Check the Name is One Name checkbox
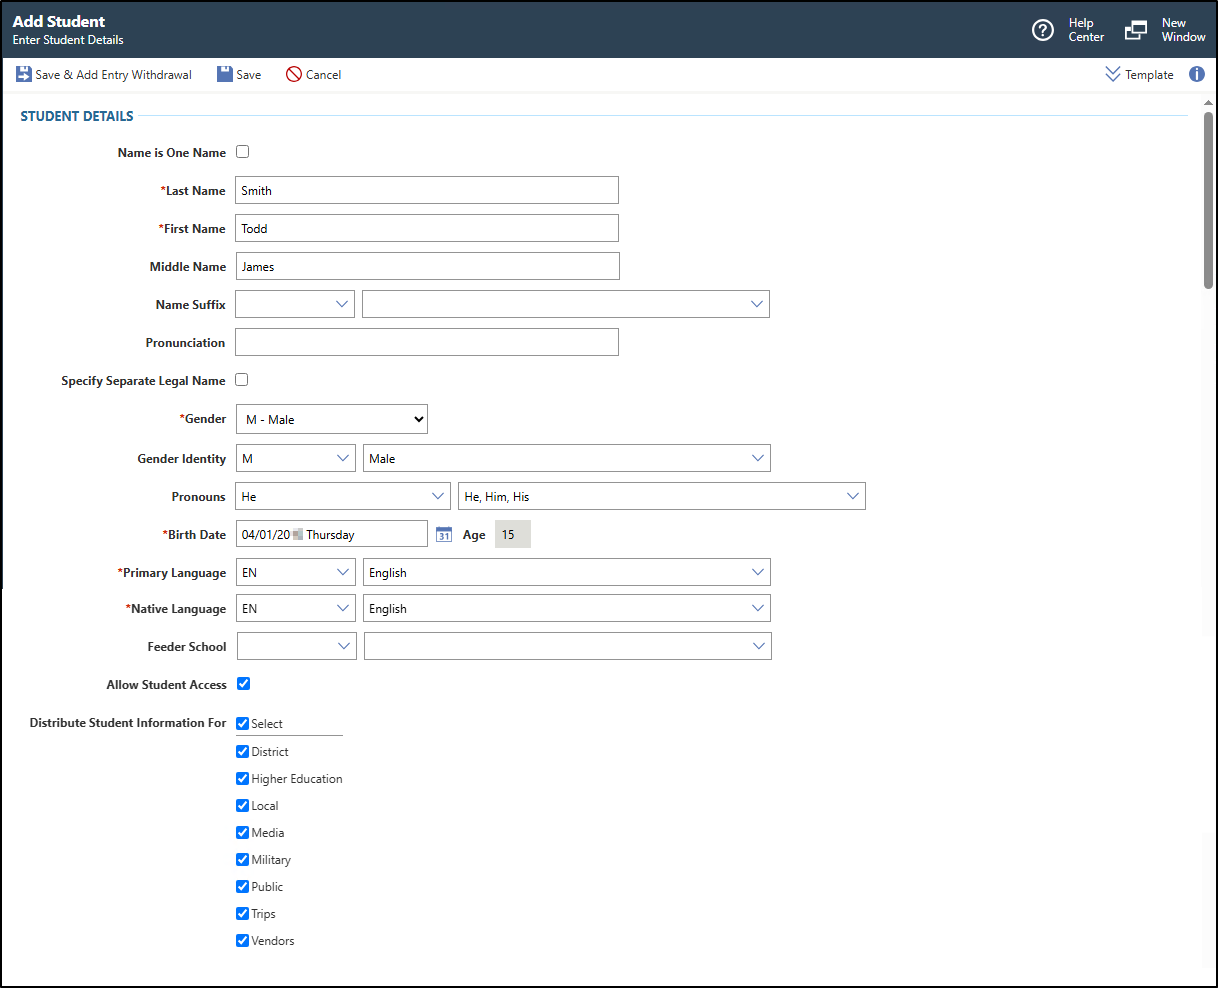The image size is (1218, 988). [242, 153]
